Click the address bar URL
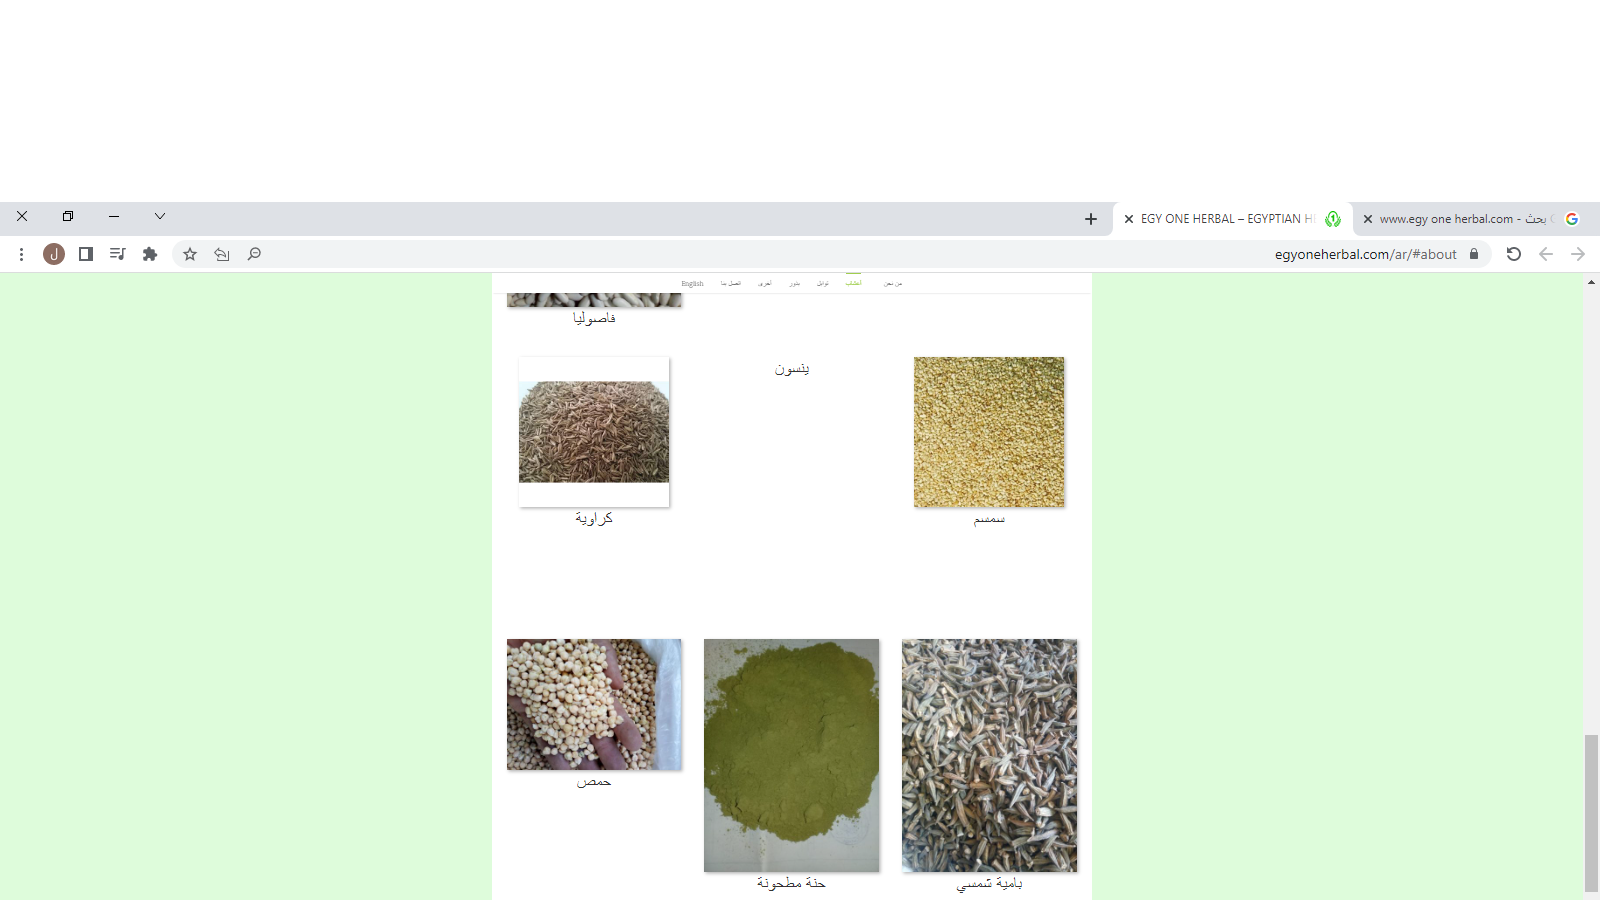 [1365, 254]
